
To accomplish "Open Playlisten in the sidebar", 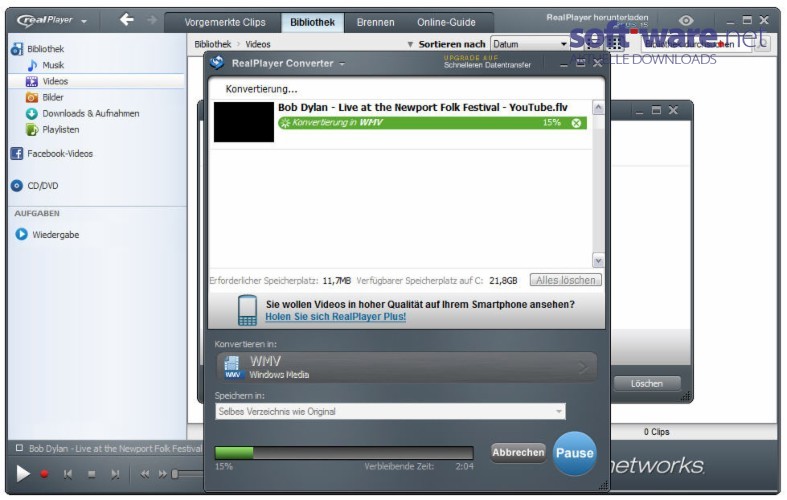I will coord(61,130).
